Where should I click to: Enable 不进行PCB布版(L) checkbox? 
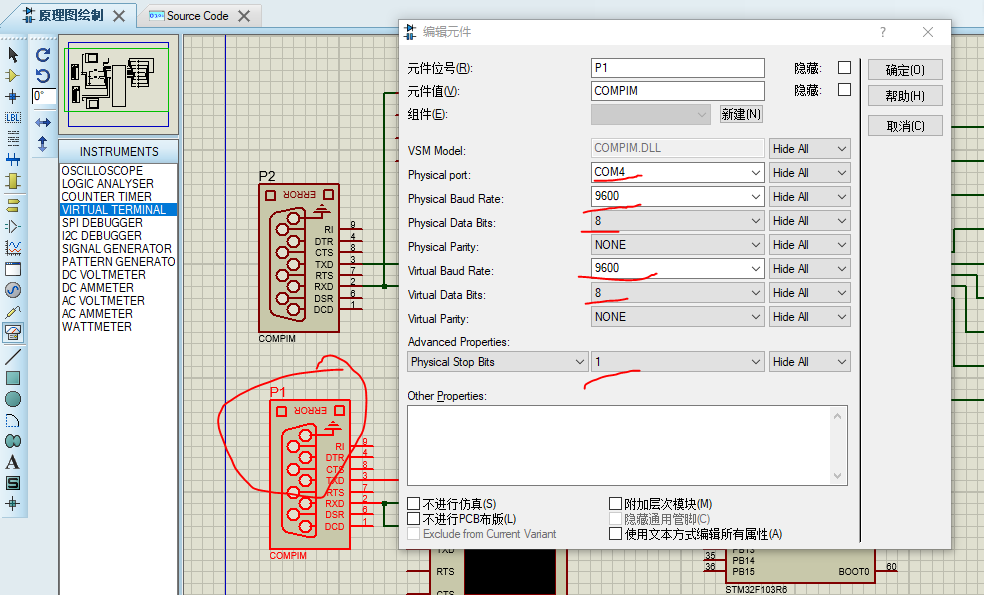[414, 518]
